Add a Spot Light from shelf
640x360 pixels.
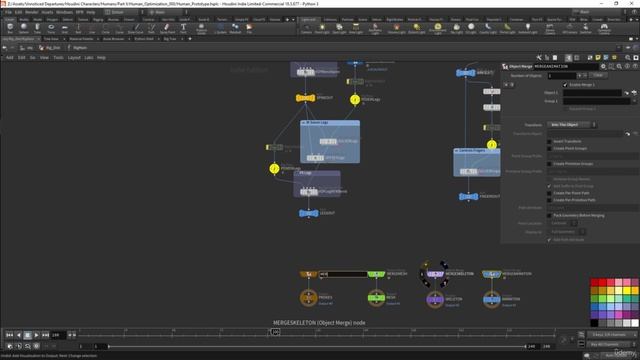click(x=339, y=28)
